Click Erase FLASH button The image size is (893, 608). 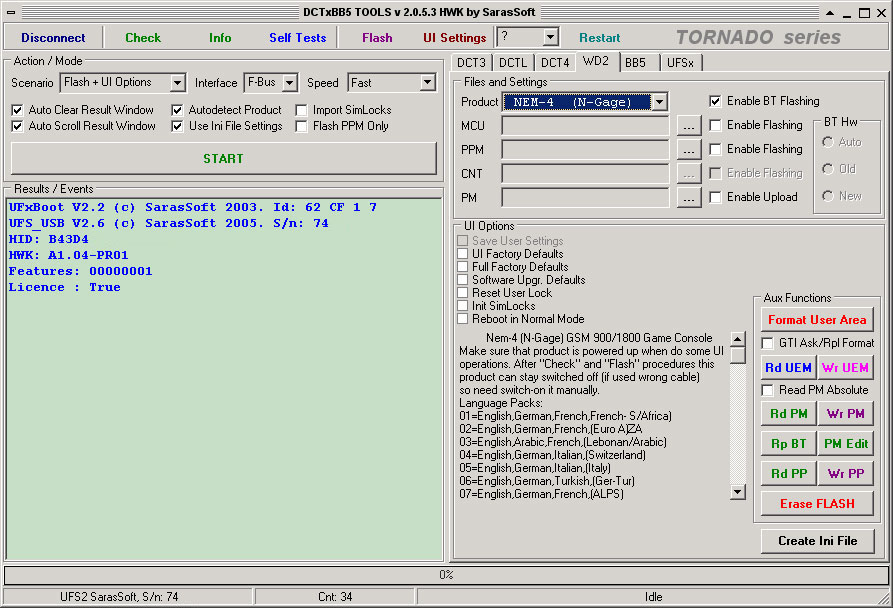(817, 504)
